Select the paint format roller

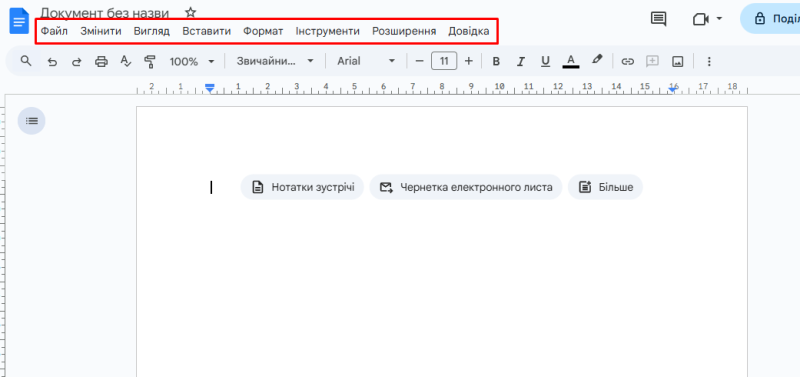pos(149,62)
